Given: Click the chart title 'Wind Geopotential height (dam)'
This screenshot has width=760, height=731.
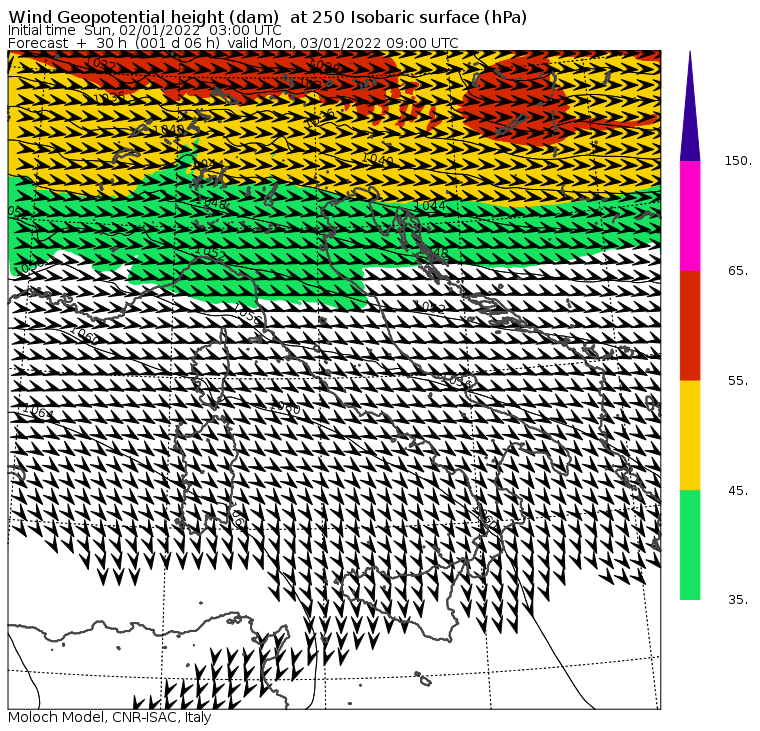Looking at the screenshot, I should click(x=143, y=17).
